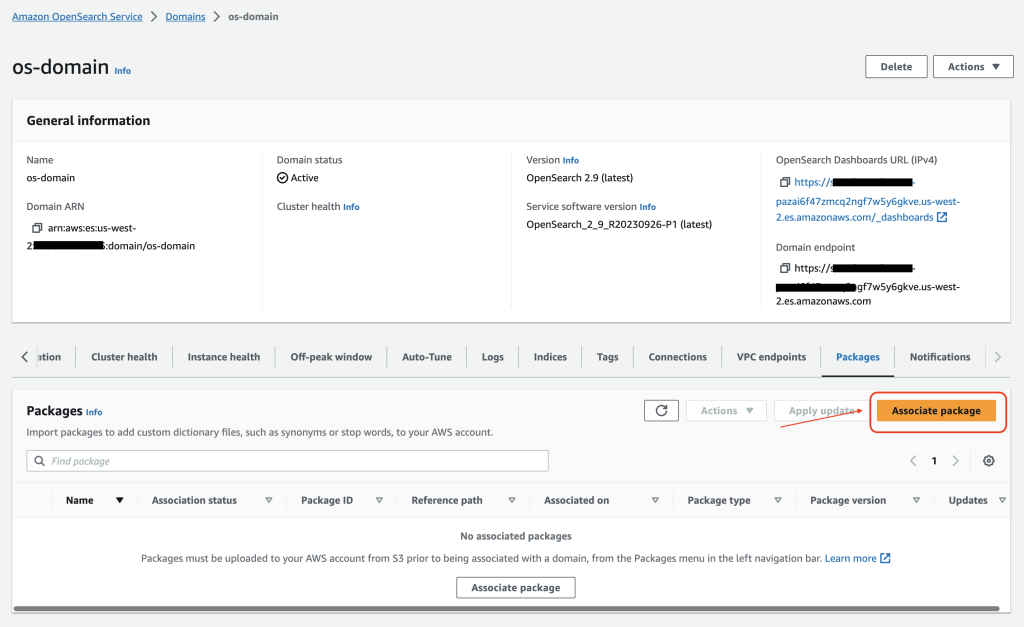Open the Packages table settings gear
The width and height of the screenshot is (1024, 627).
pos(989,460)
